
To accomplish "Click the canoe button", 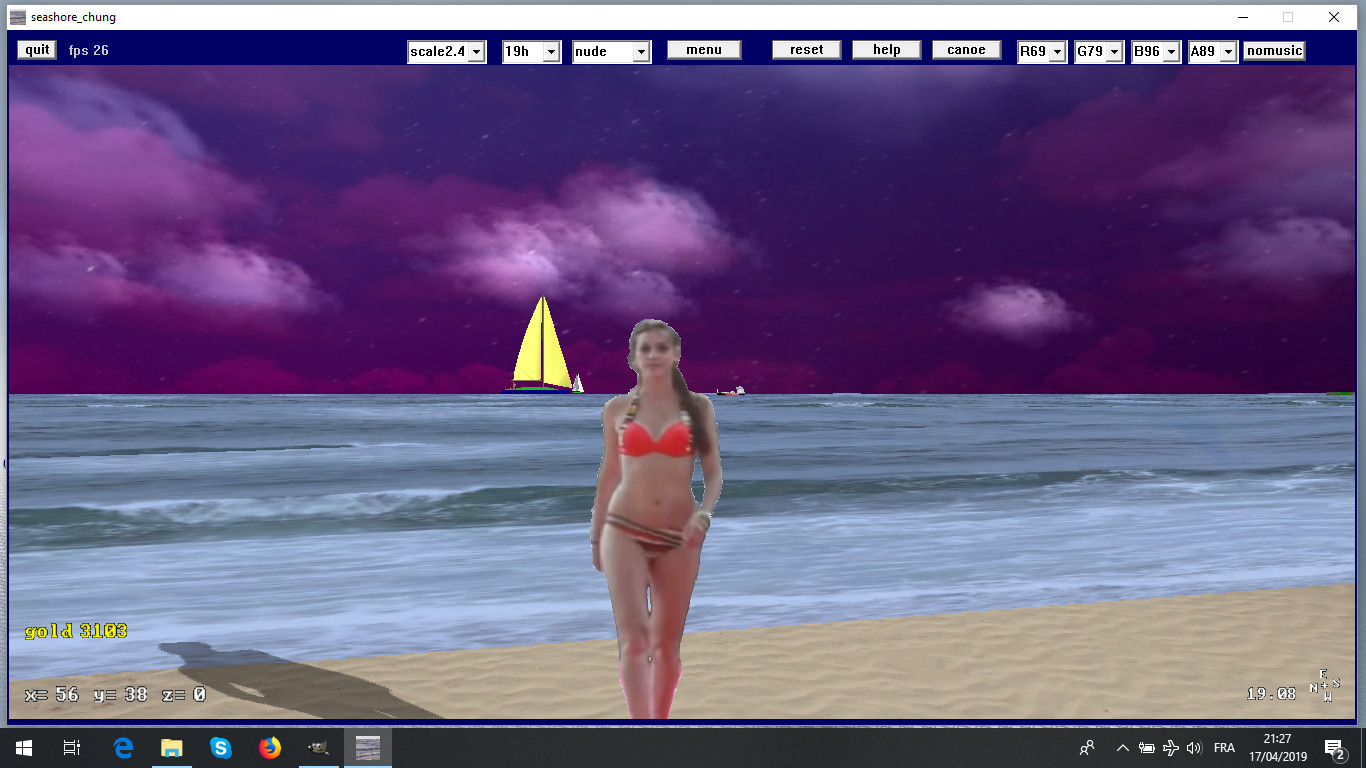I will [967, 50].
